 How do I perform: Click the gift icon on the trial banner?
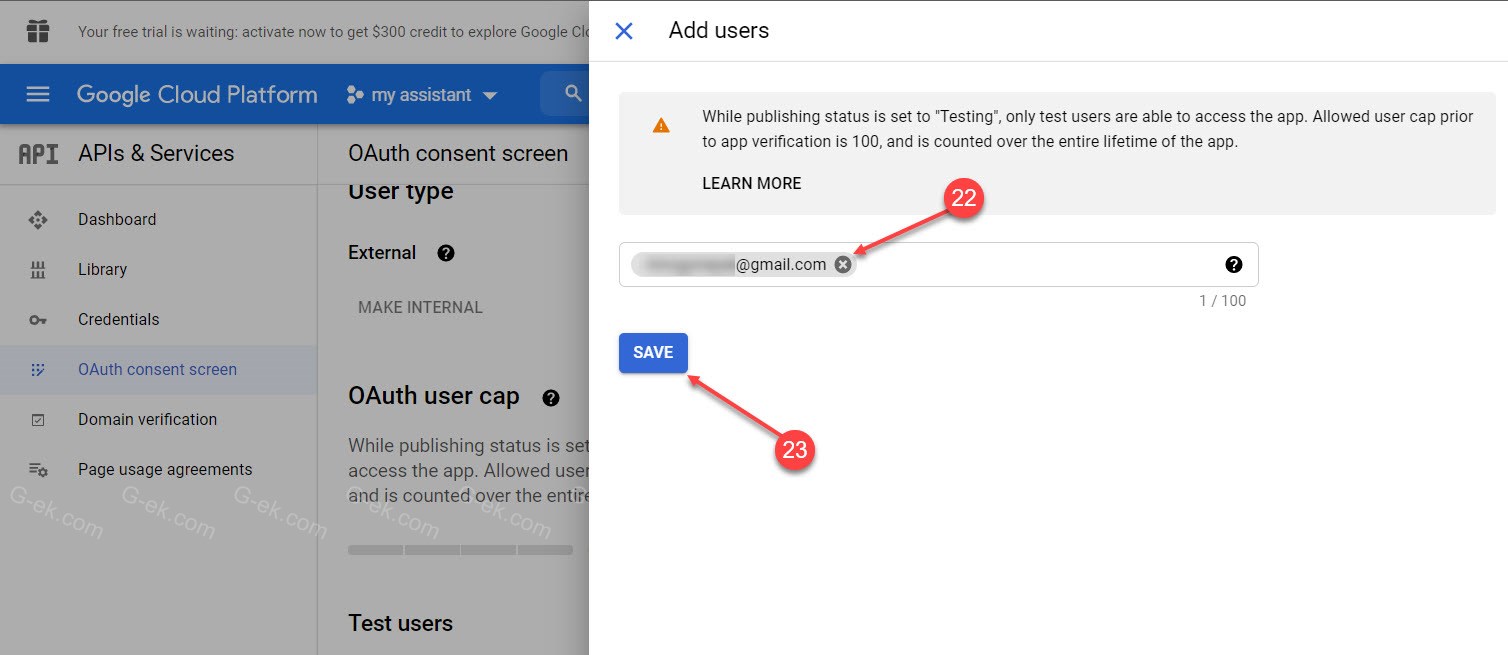38,31
